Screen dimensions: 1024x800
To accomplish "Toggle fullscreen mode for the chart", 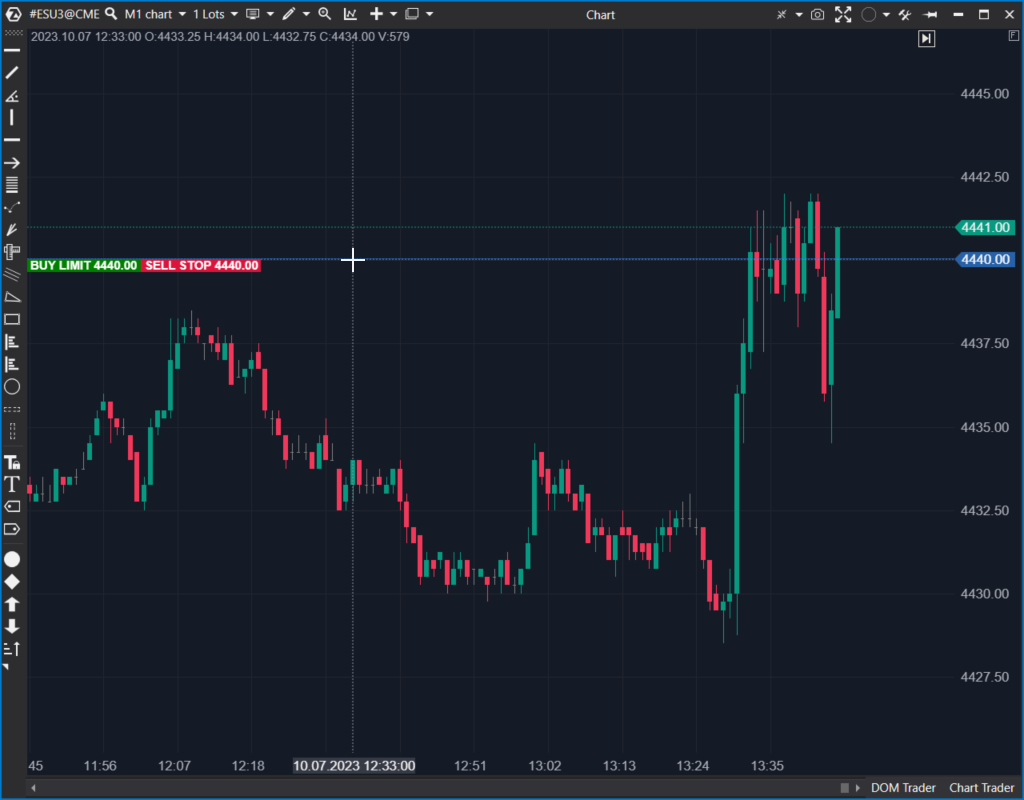I will pyautogui.click(x=843, y=14).
